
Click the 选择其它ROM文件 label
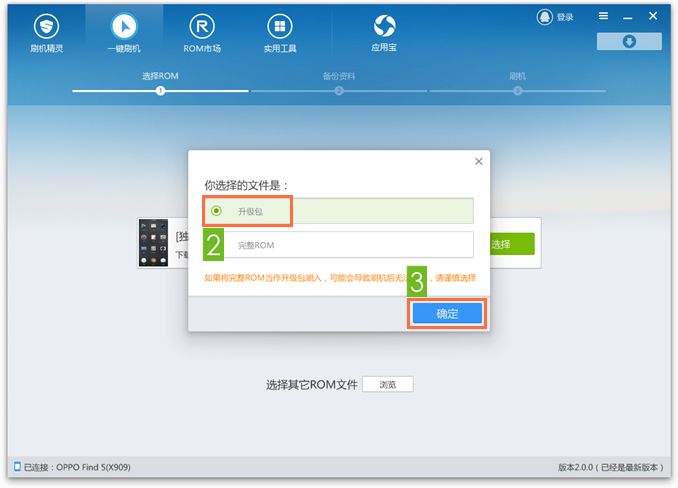311,385
